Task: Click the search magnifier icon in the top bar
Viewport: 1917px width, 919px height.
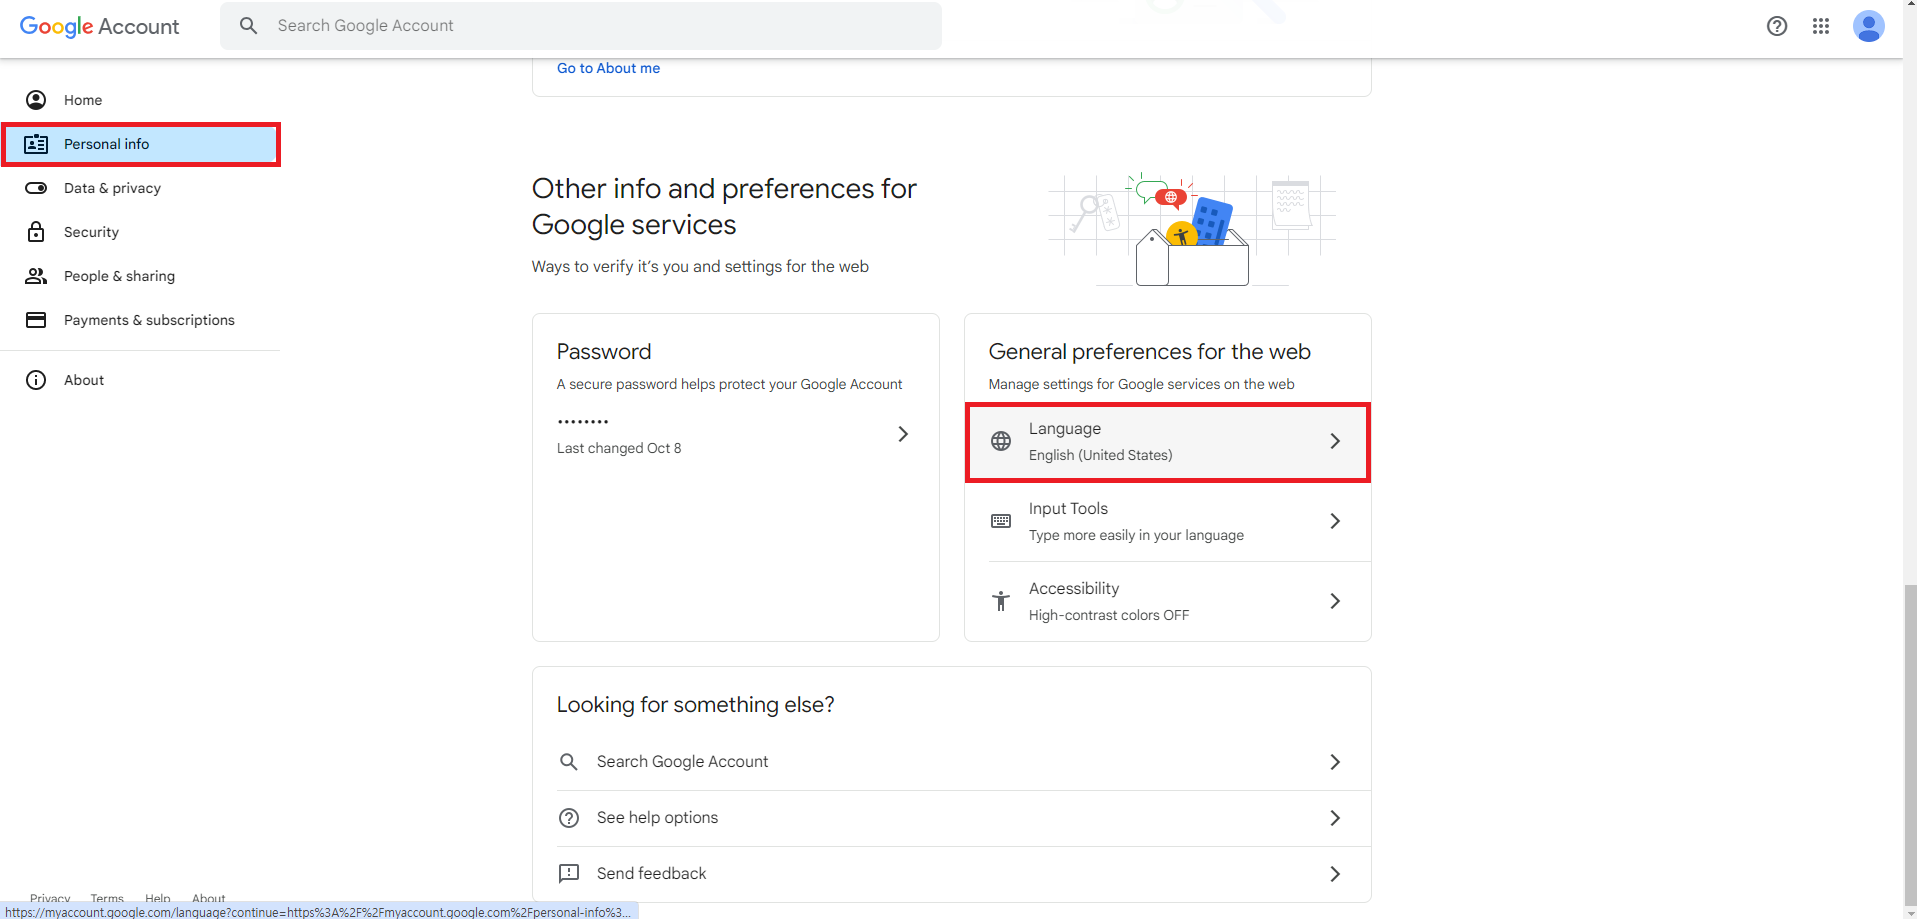Action: click(x=249, y=26)
